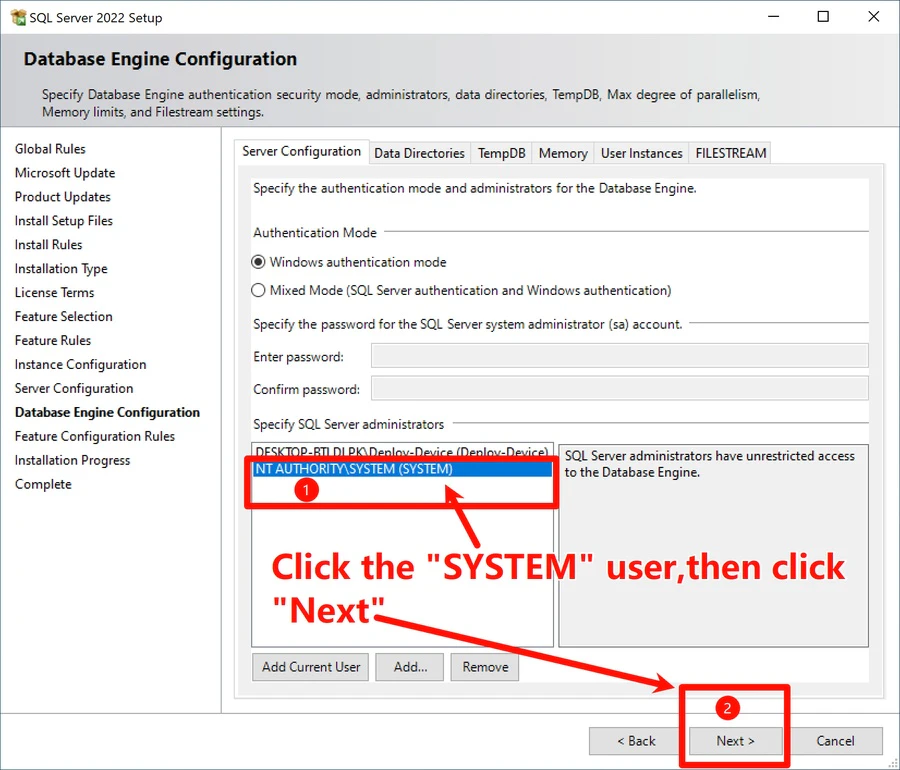This screenshot has width=900, height=770.
Task: Click the Confirm password field
Action: click(619, 388)
